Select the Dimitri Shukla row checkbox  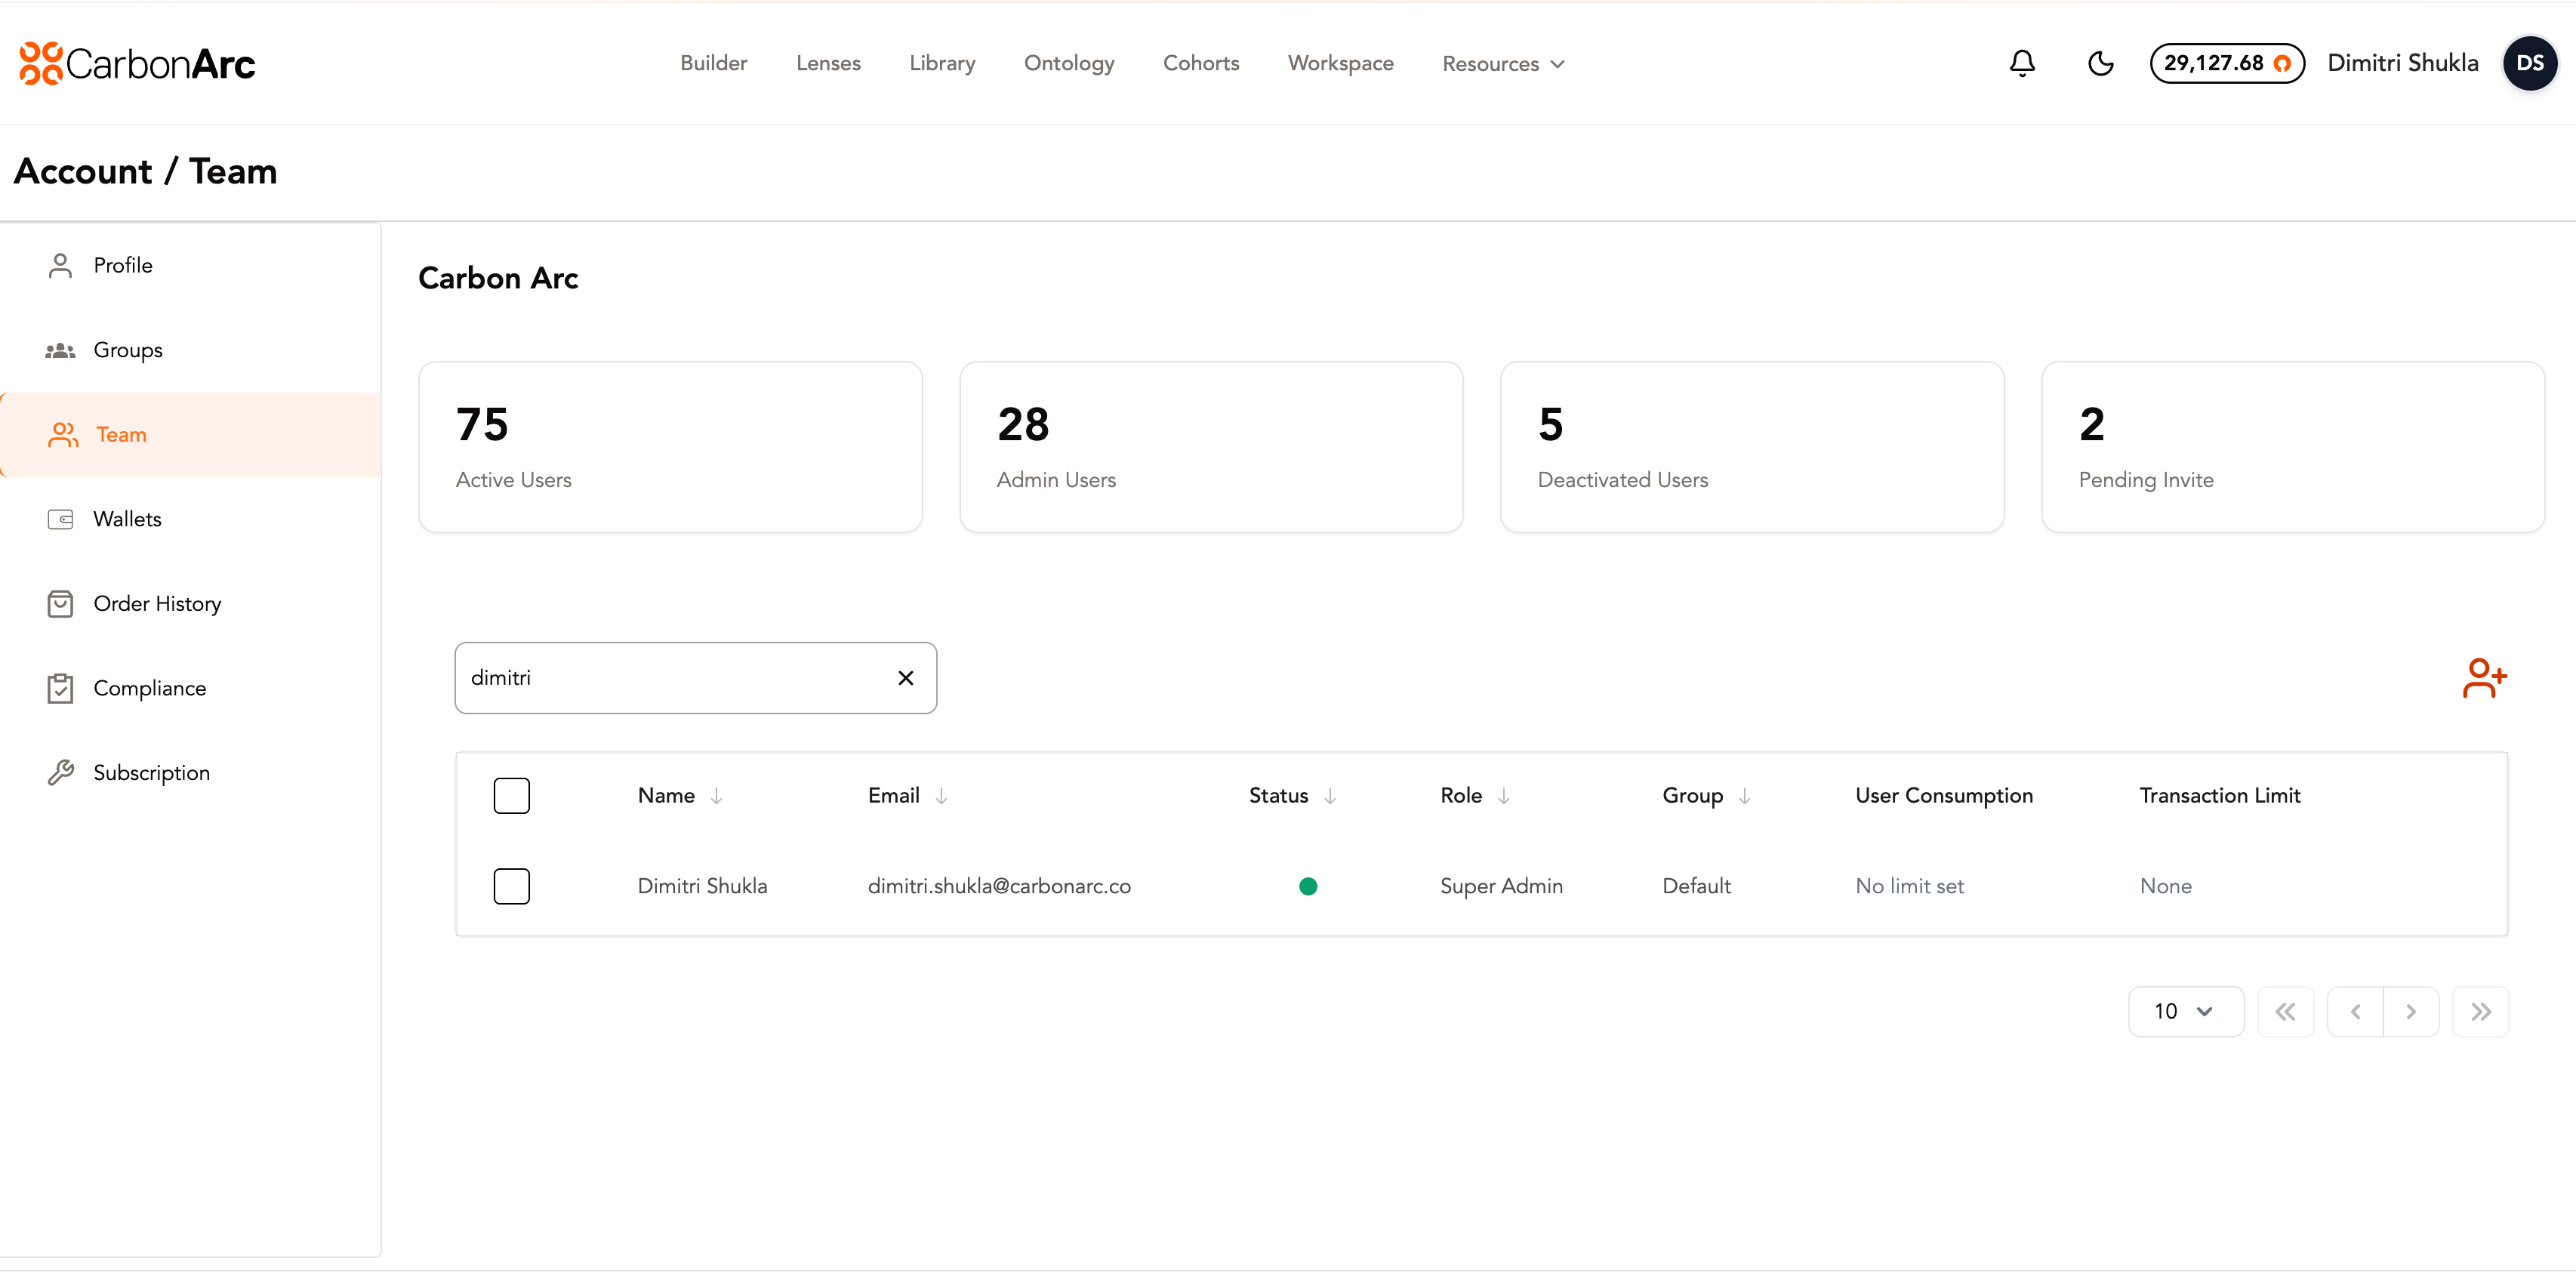tap(511, 886)
